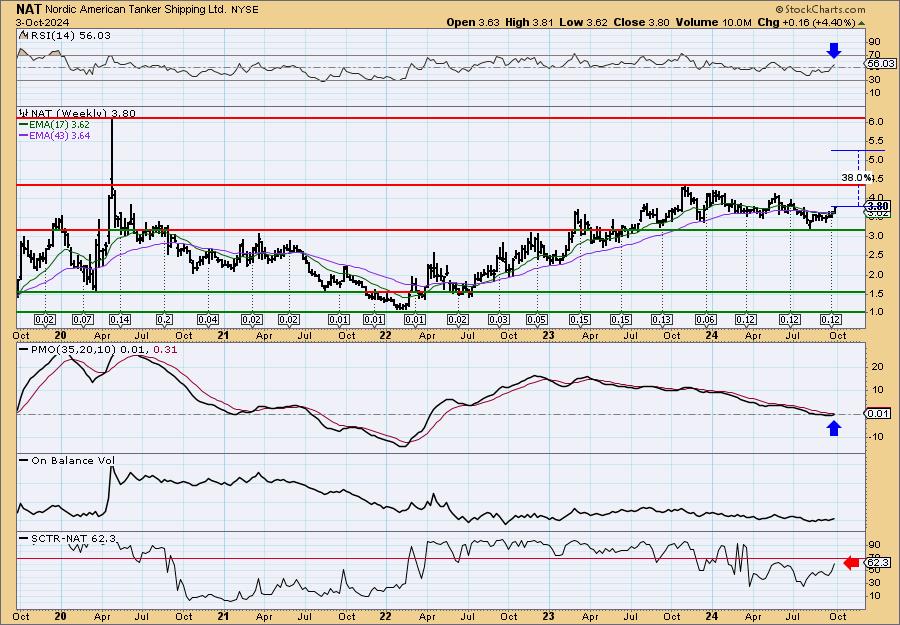Click the 3.80 price tag on price axis
900x625 pixels.
(879, 205)
